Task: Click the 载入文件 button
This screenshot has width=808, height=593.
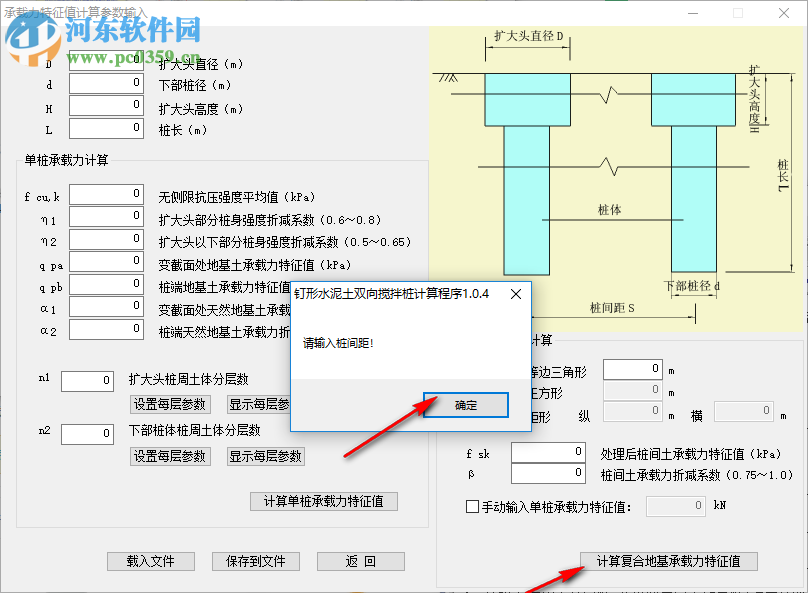Action: click(x=150, y=561)
